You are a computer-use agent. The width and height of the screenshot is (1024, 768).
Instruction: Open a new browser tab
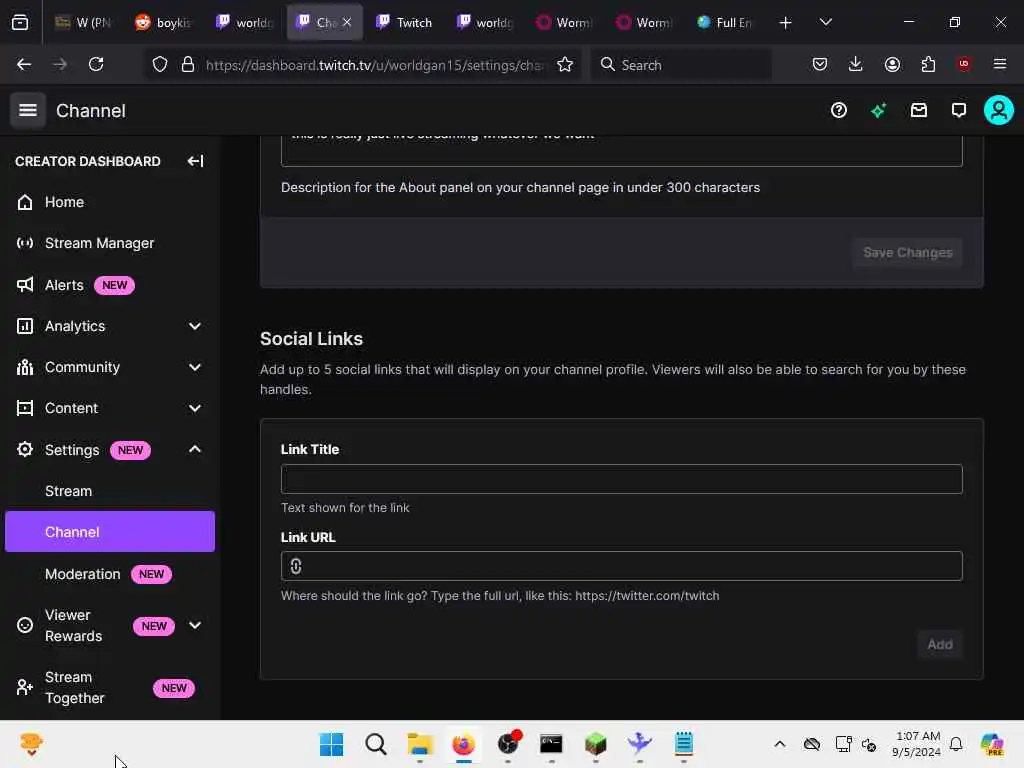[x=786, y=22]
